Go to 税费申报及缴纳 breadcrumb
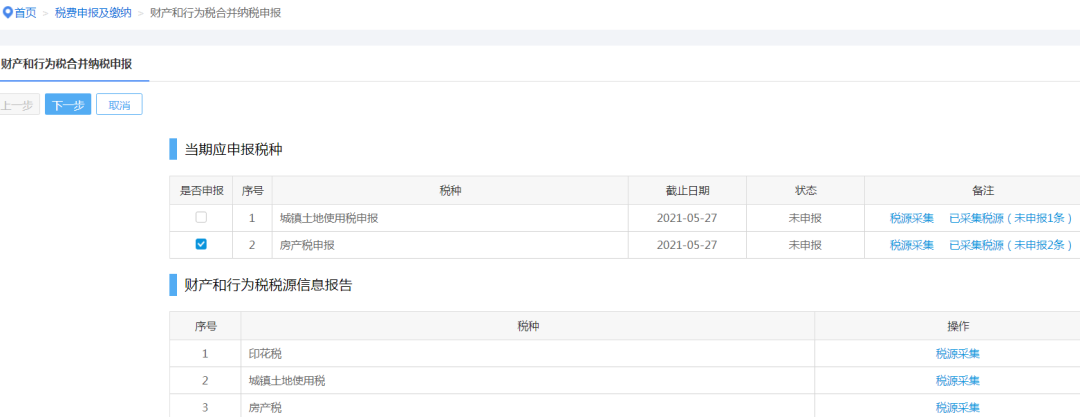Image resolution: width=1080 pixels, height=417 pixels. pyautogui.click(x=93, y=12)
